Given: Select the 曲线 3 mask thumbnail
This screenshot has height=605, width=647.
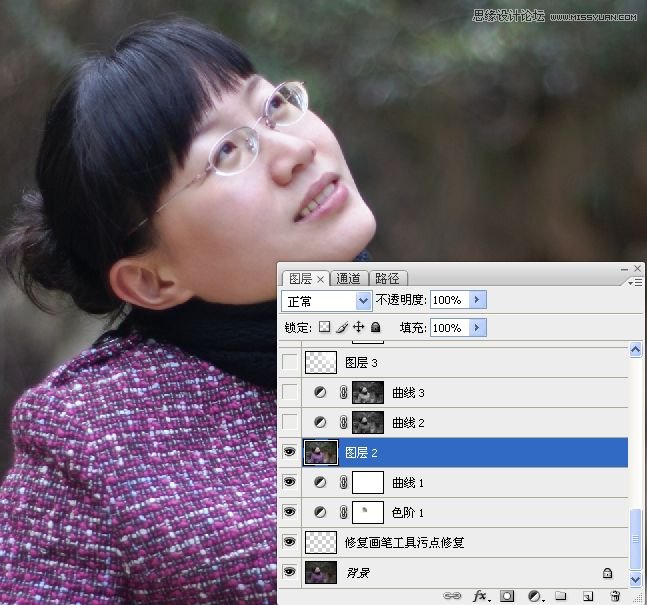Looking at the screenshot, I should pyautogui.click(x=368, y=392).
